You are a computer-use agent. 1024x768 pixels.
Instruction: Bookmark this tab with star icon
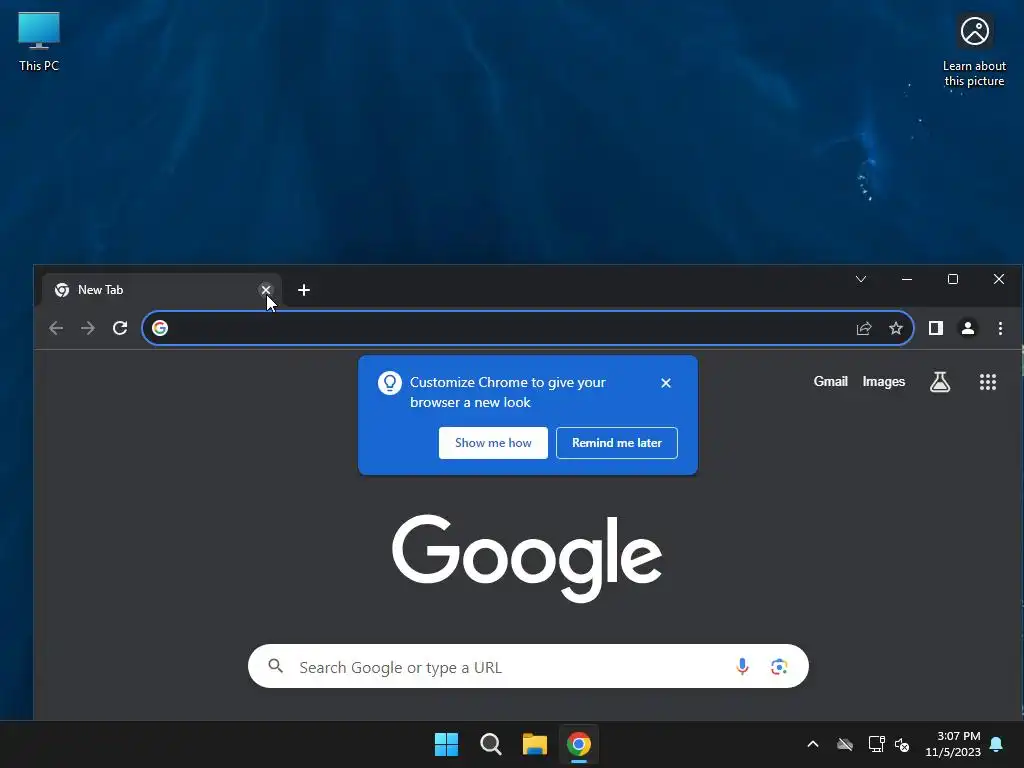click(896, 328)
